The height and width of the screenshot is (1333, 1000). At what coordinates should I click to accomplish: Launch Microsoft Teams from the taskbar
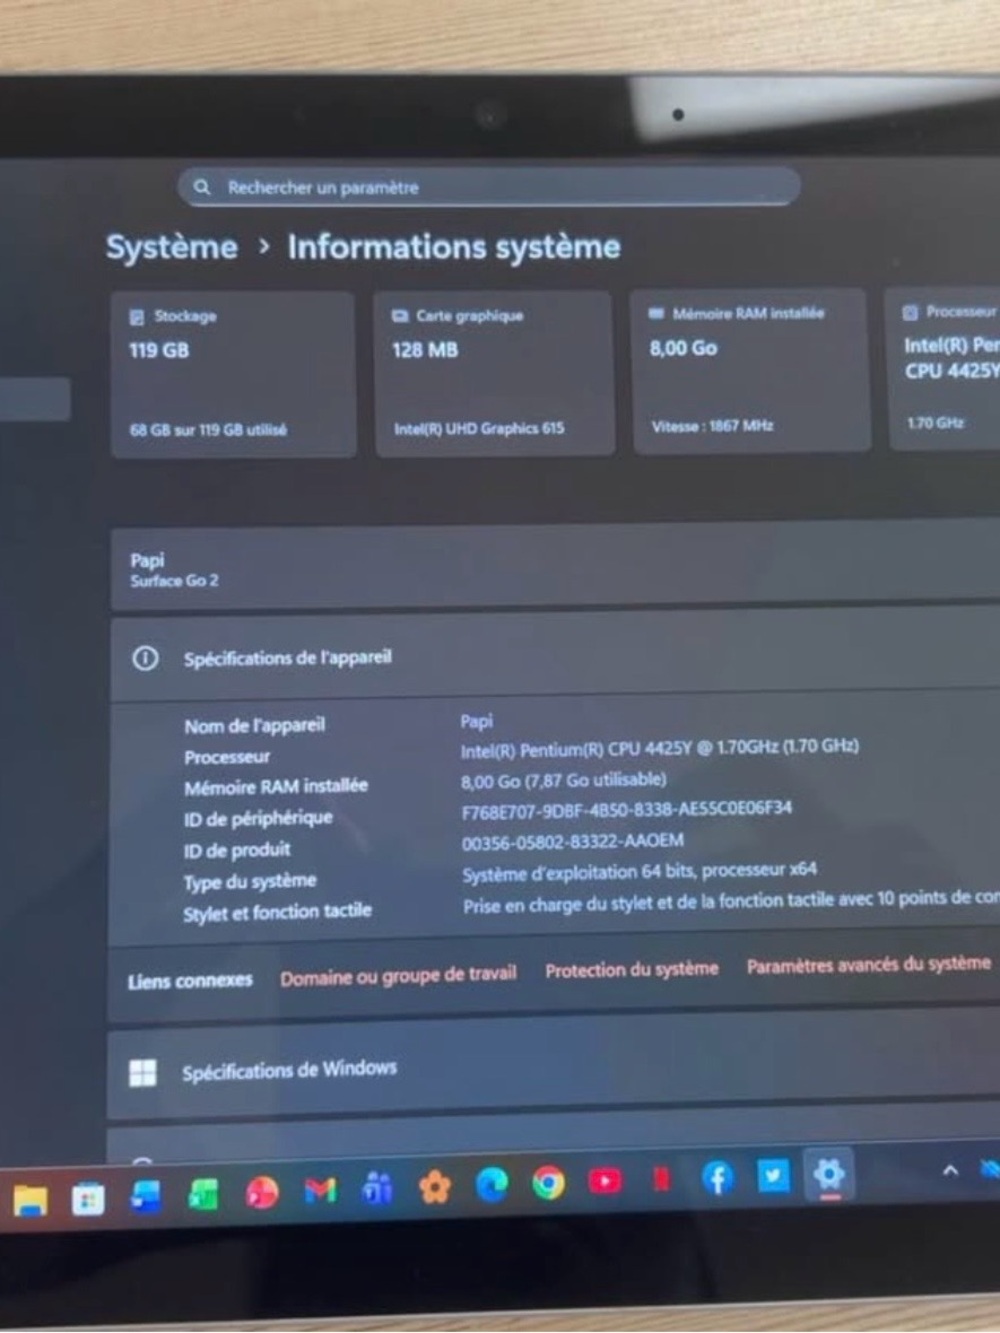tap(377, 1188)
